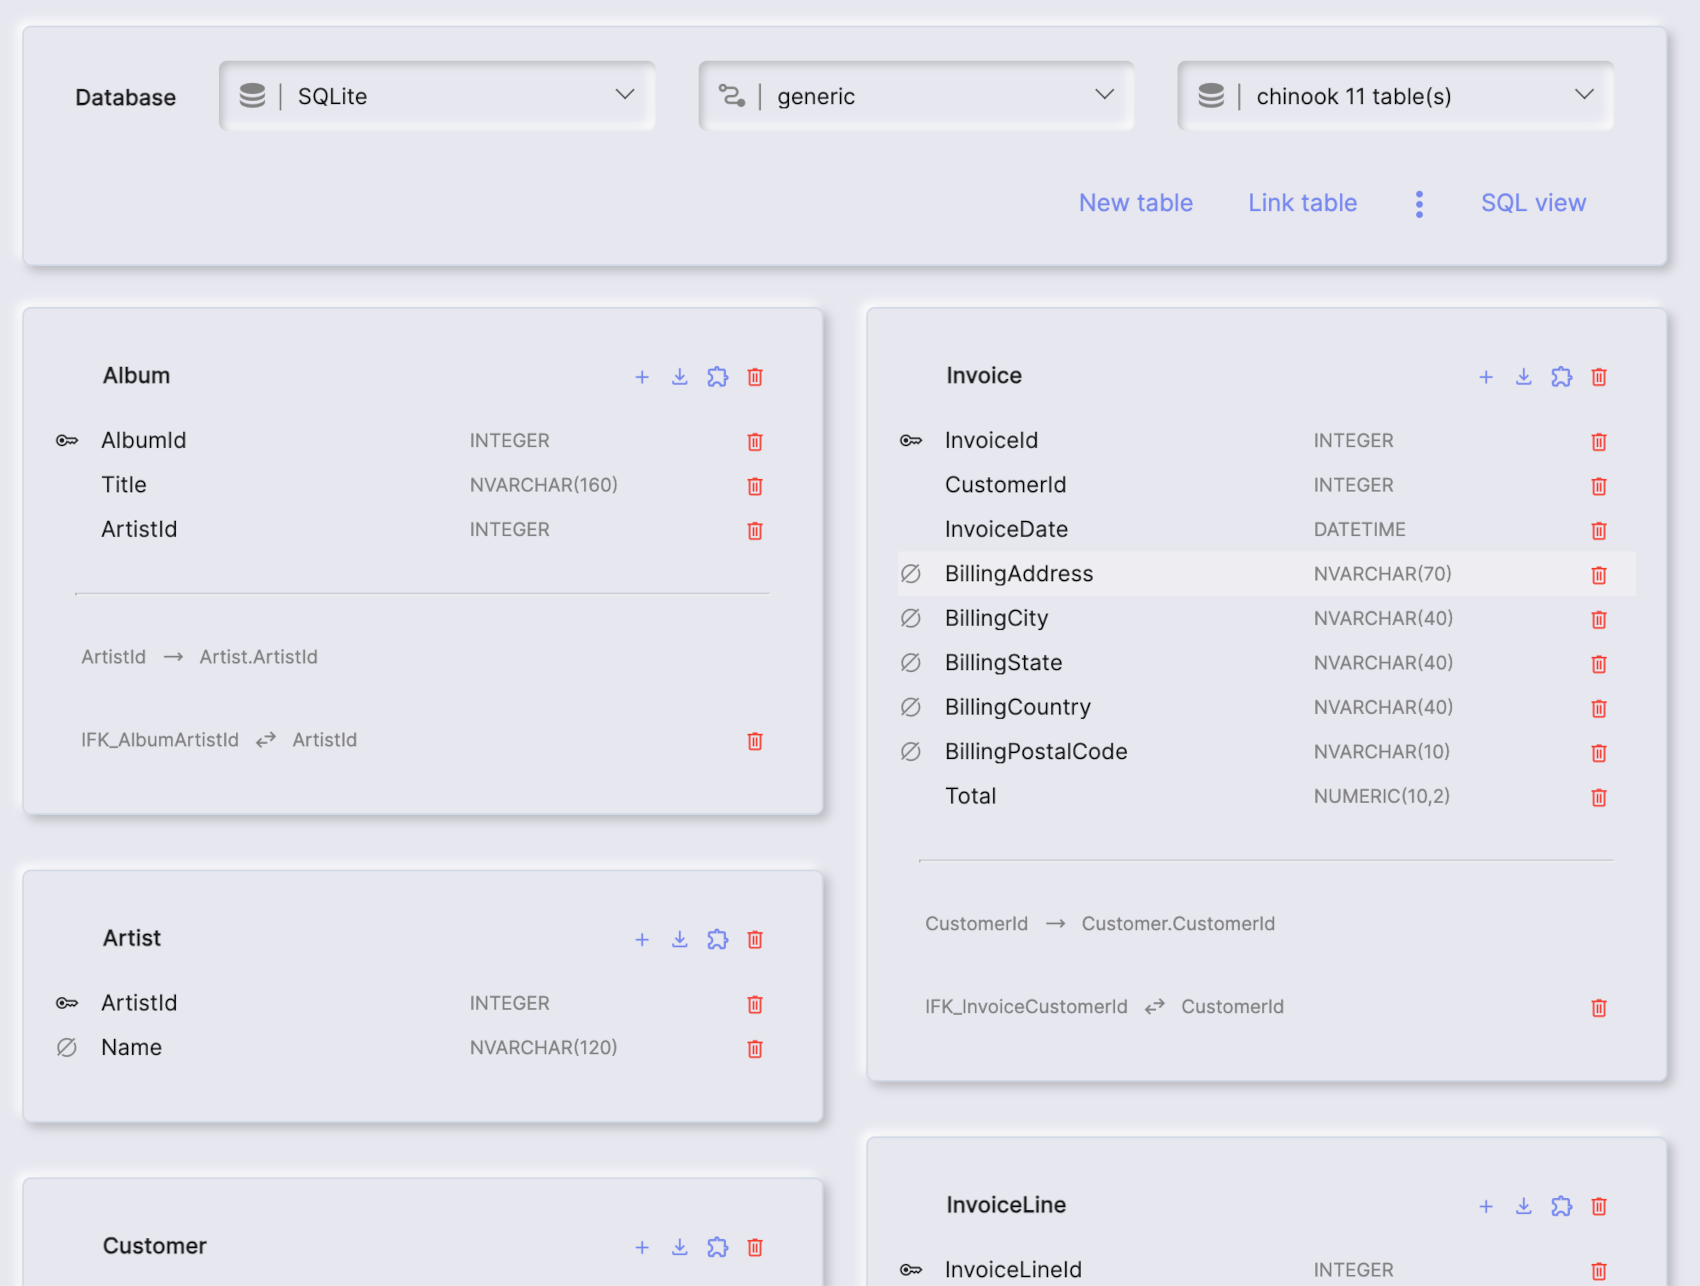Delete the BillingAddress column from Invoice
The height and width of the screenshot is (1286, 1700).
pyautogui.click(x=1599, y=575)
